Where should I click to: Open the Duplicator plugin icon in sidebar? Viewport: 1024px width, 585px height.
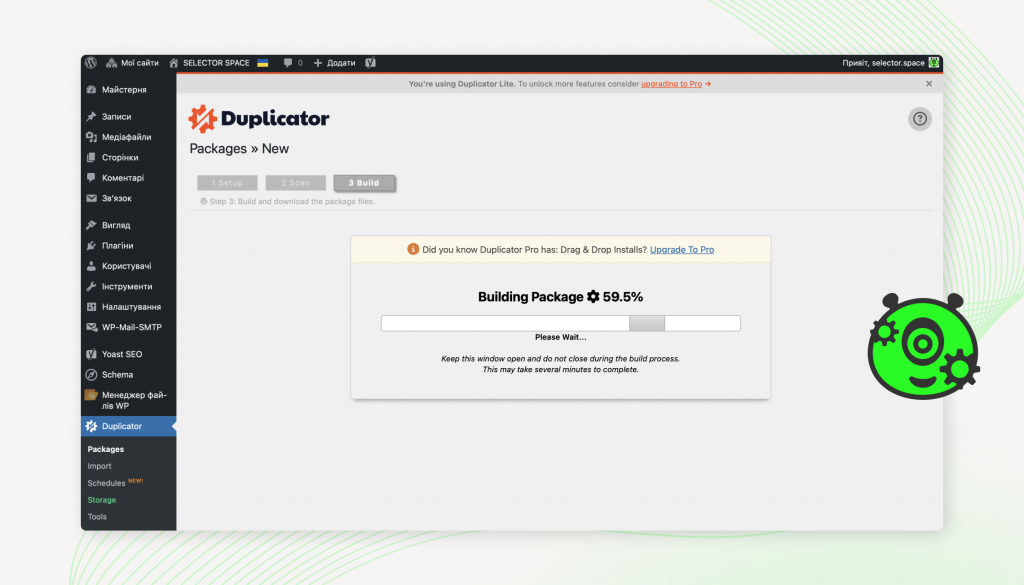[x=90, y=425]
